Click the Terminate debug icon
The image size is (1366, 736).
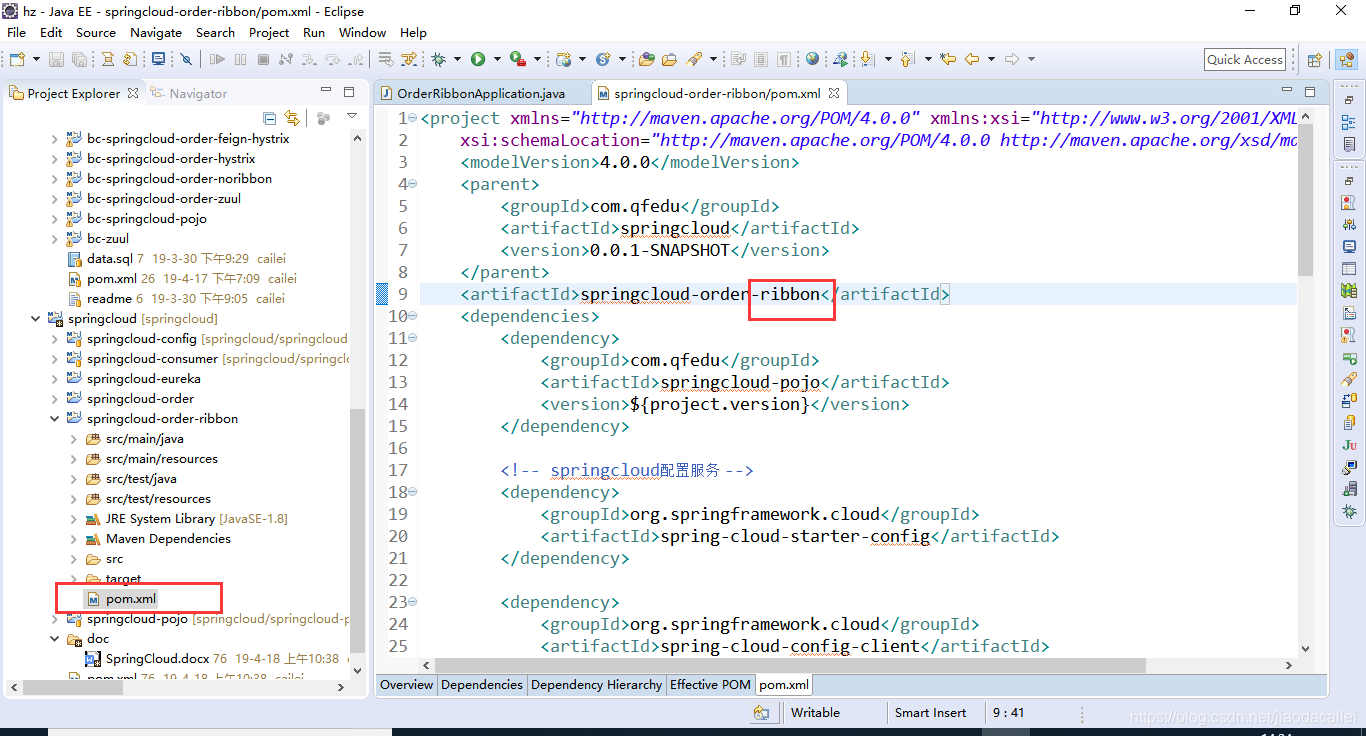[x=263, y=59]
